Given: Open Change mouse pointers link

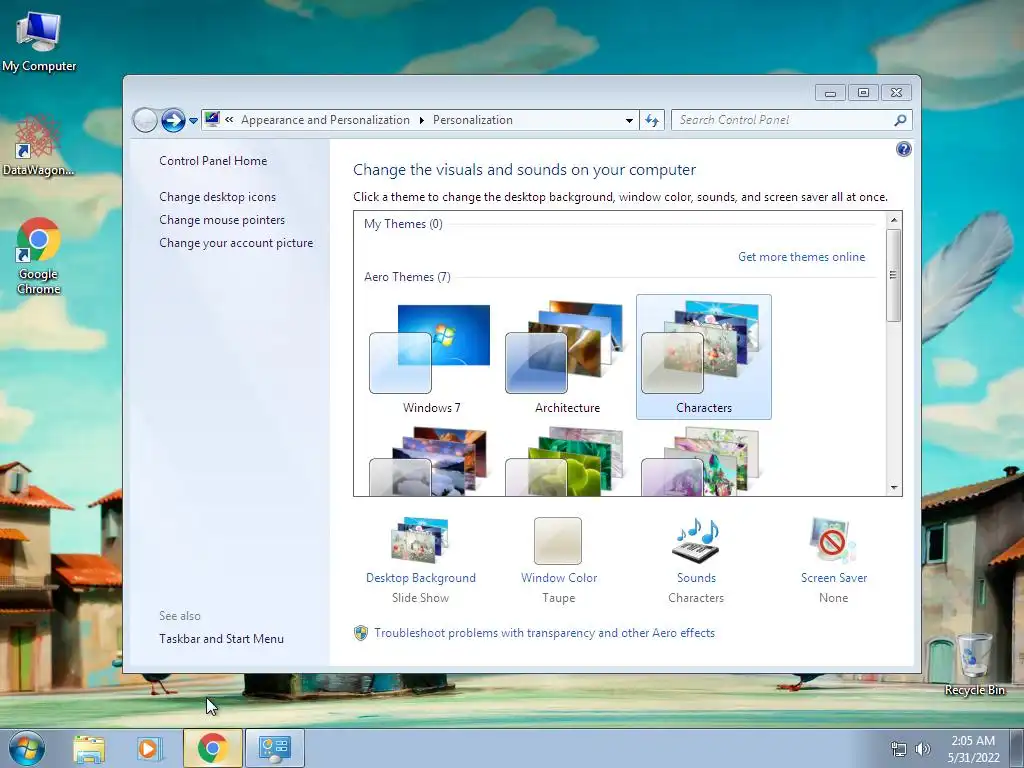Looking at the screenshot, I should pyautogui.click(x=222, y=220).
